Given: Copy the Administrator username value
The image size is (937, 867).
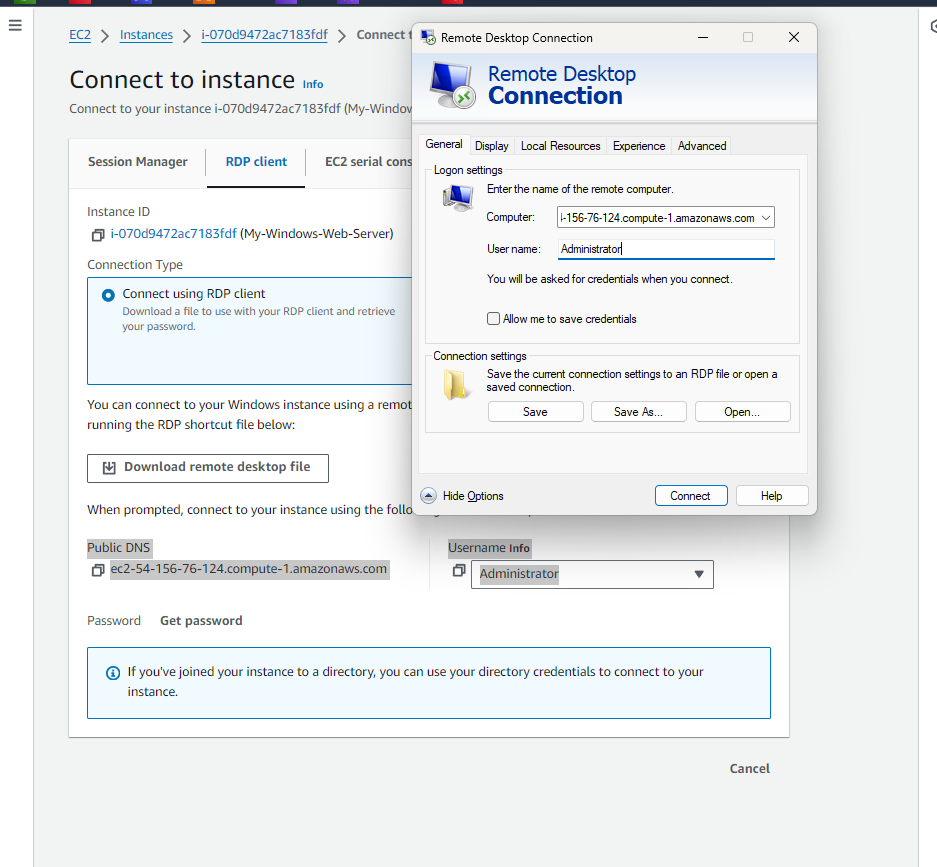Looking at the screenshot, I should [459, 571].
